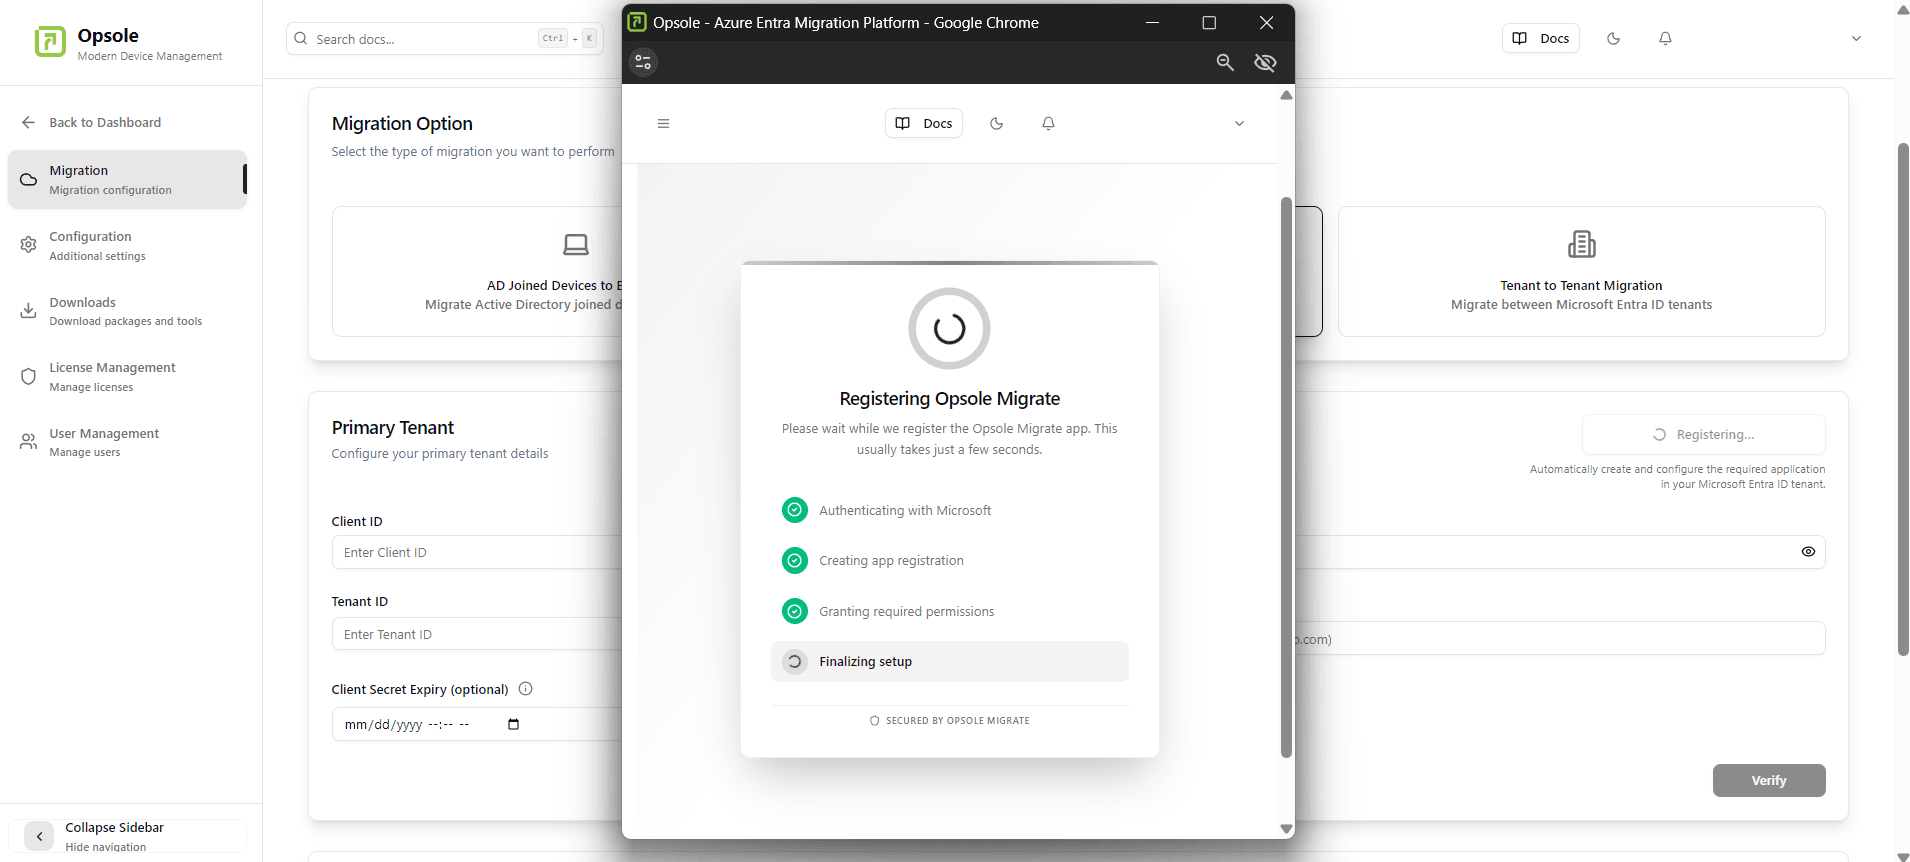Click the Configuration gear icon in sidebar

click(x=28, y=245)
